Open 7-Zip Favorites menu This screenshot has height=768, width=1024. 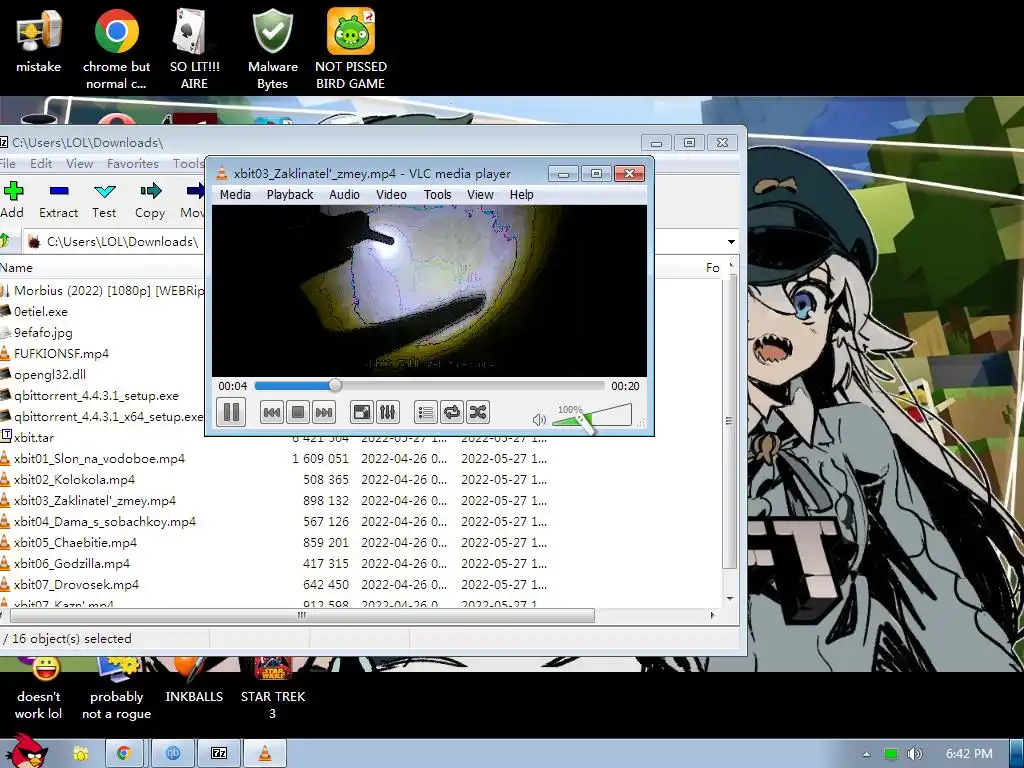(133, 163)
